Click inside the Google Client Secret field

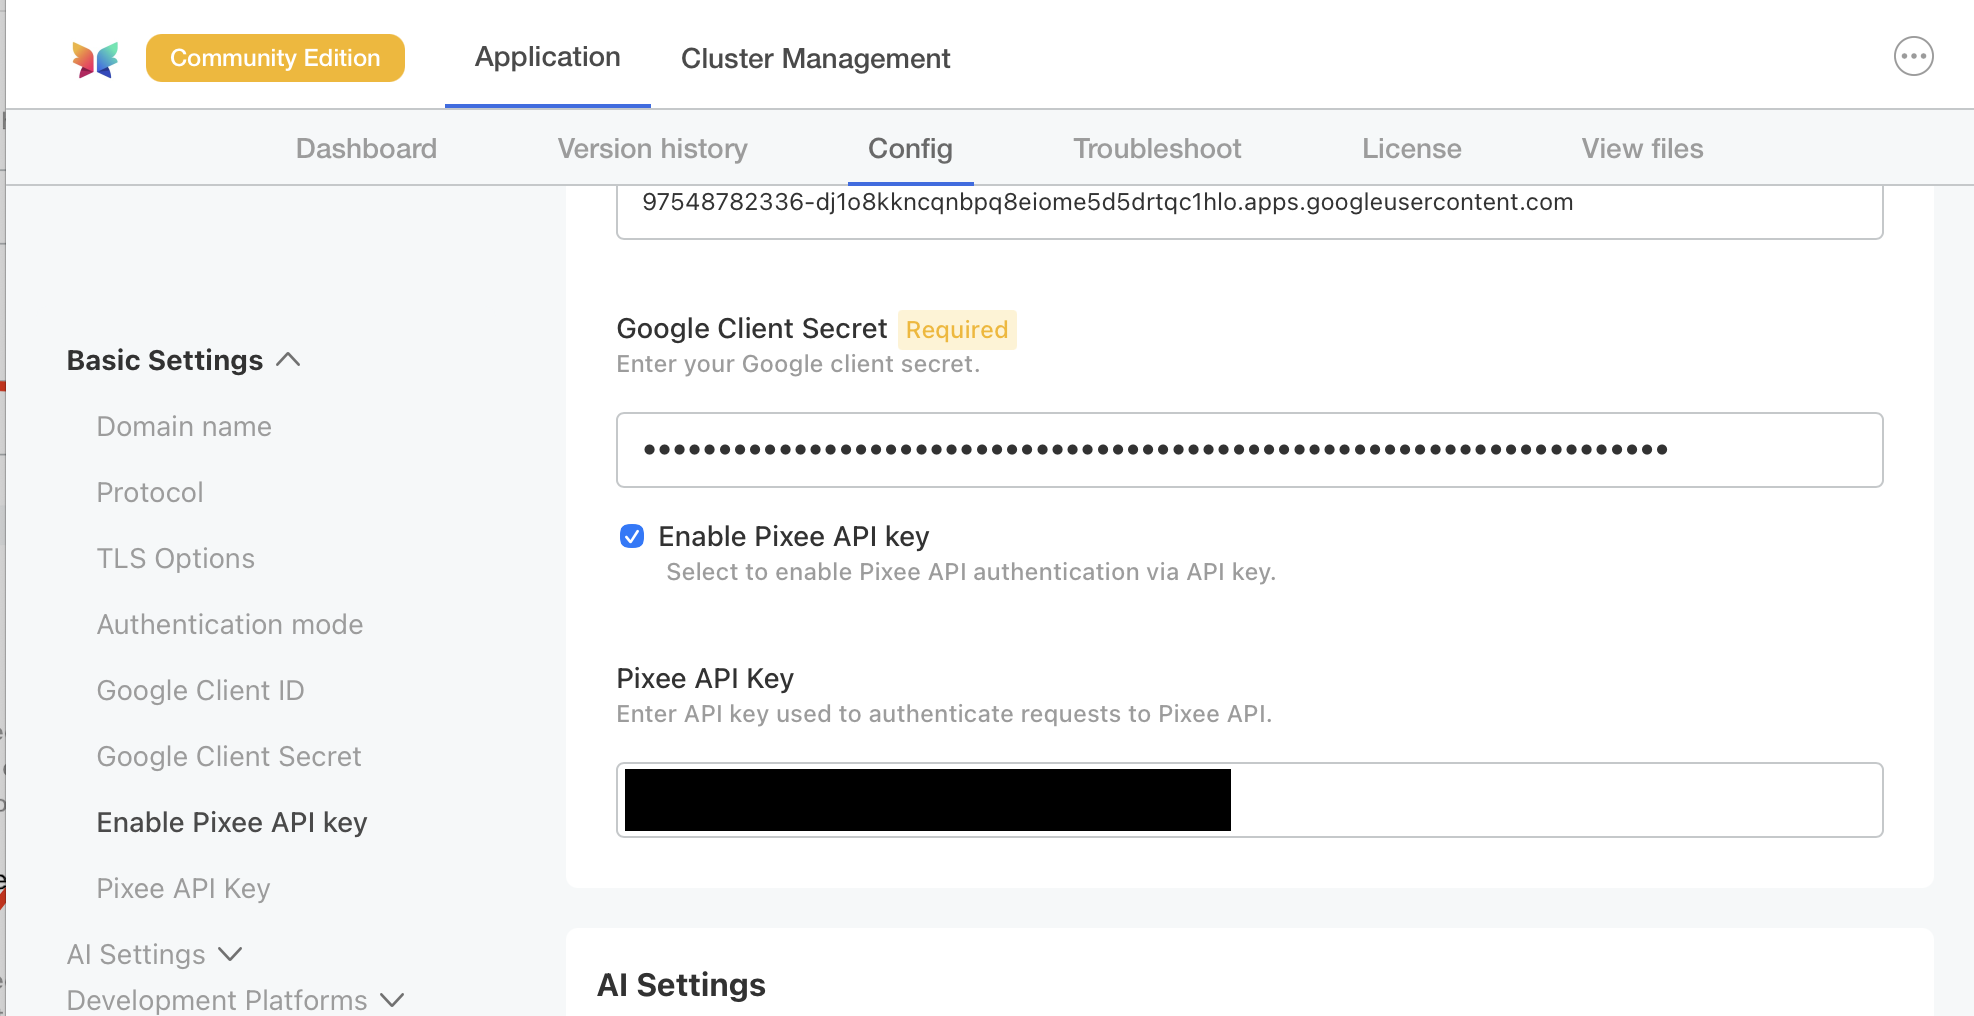[1248, 449]
